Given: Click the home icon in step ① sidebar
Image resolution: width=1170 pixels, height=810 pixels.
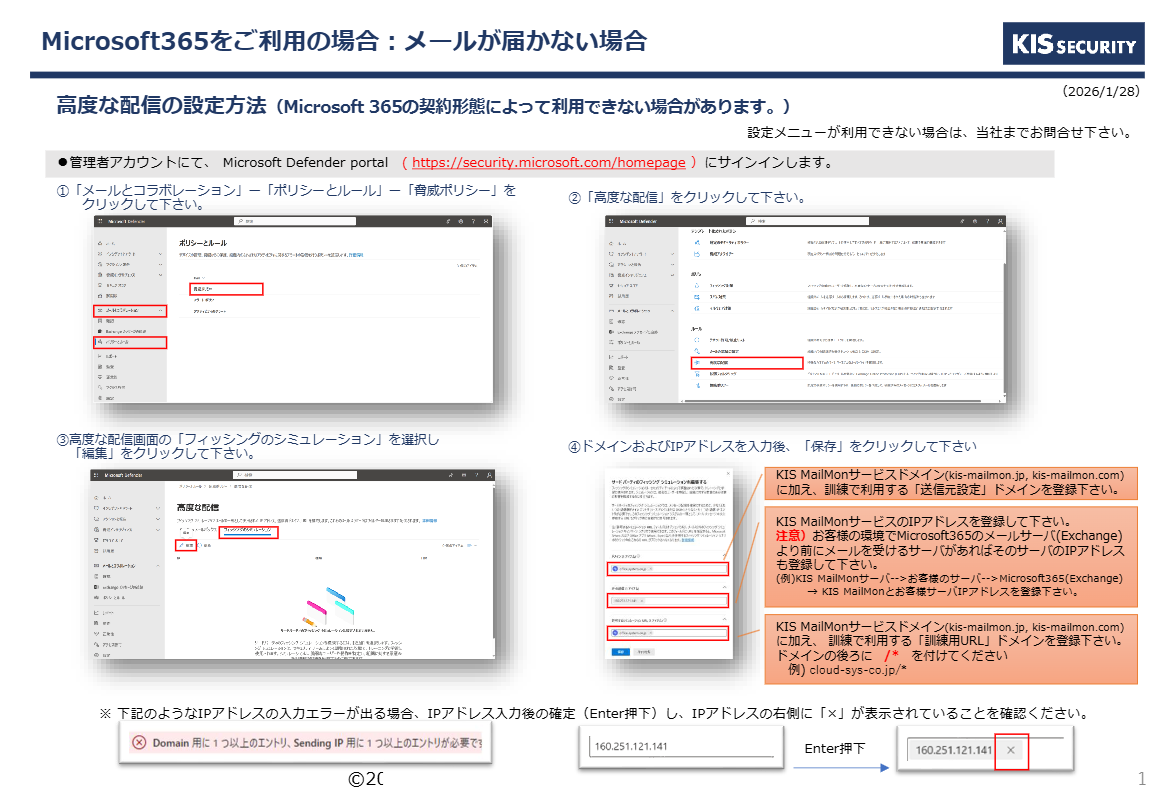Looking at the screenshot, I should (x=100, y=243).
